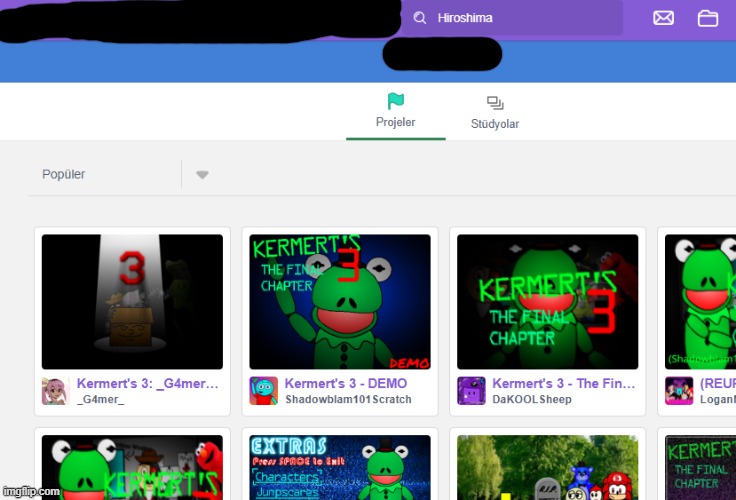Open the Kermert's 3 - DEMO title link
The image size is (736, 500).
[x=345, y=383]
